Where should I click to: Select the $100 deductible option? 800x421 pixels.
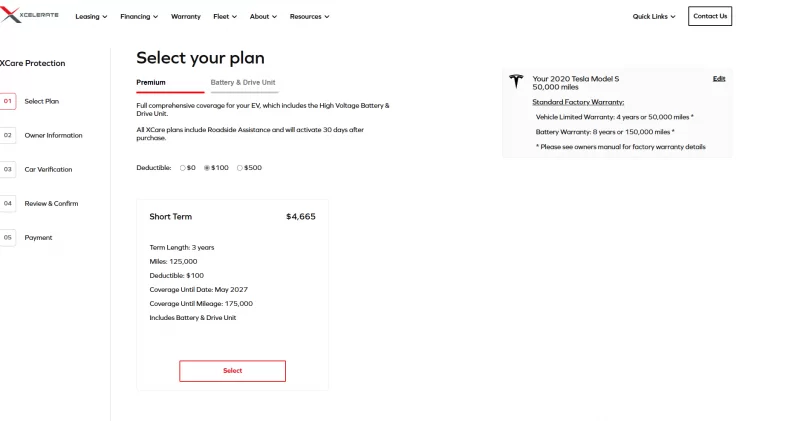point(207,168)
